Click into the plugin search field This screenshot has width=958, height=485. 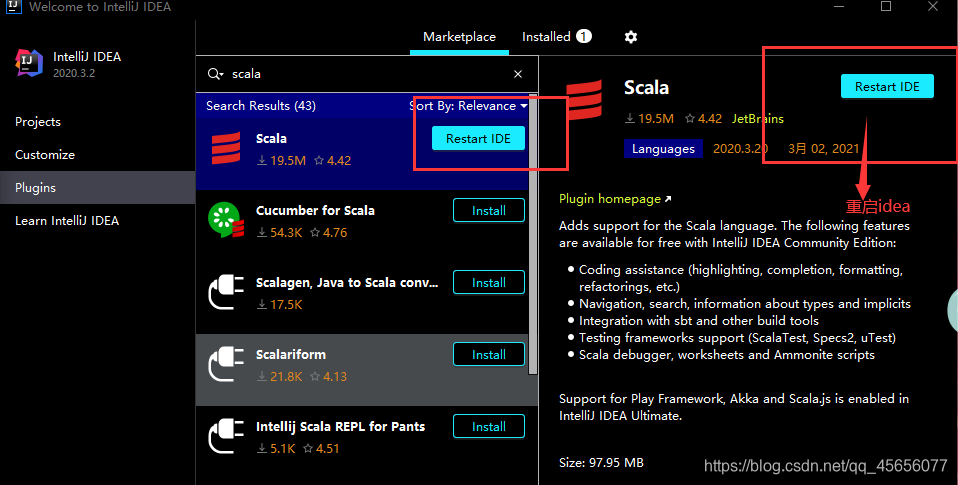coord(367,74)
